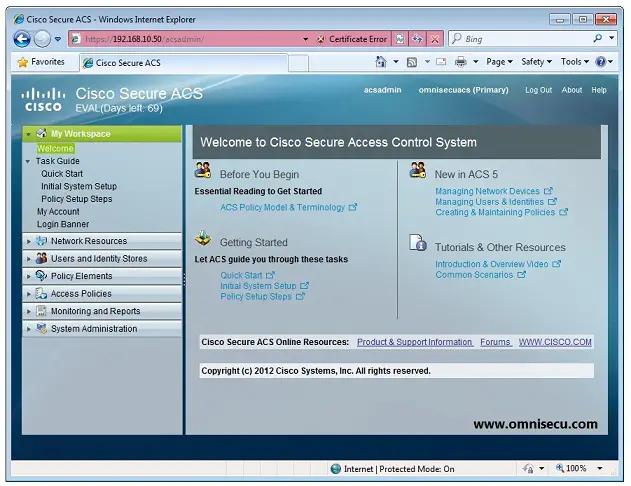Screen dimensions: 631x486
Task: Click the Compatibility View icon
Action: 400,39
